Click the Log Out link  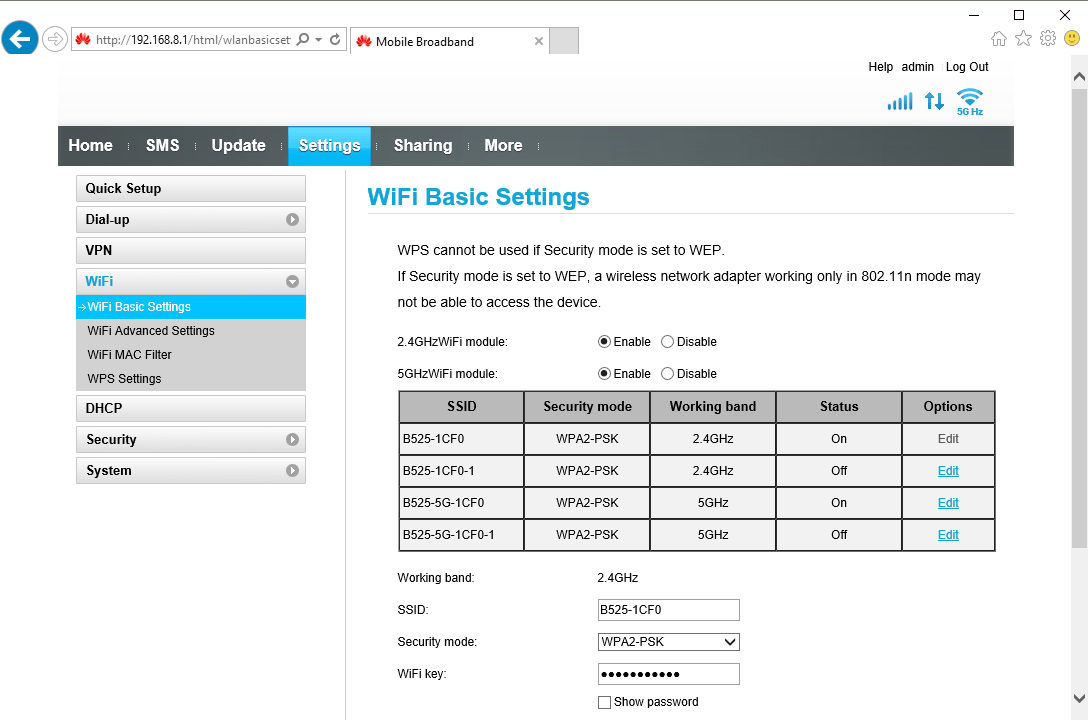coord(966,67)
